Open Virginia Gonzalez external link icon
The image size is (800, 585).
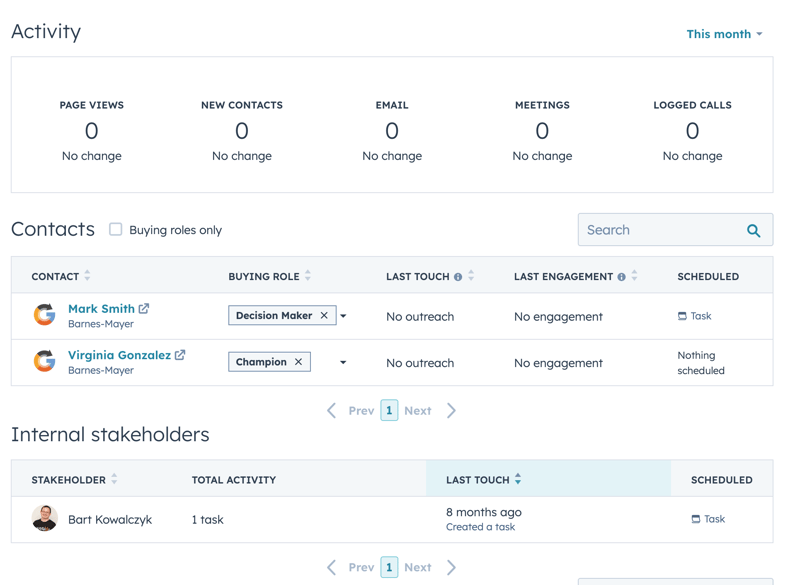coord(180,355)
